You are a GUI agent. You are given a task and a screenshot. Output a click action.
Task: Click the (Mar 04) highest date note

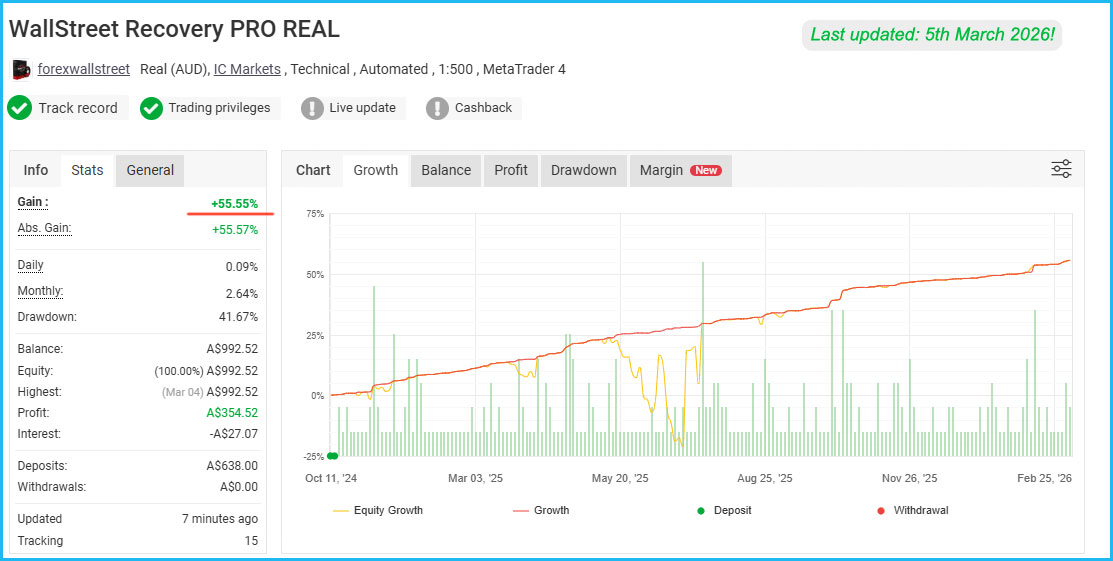(x=180, y=392)
